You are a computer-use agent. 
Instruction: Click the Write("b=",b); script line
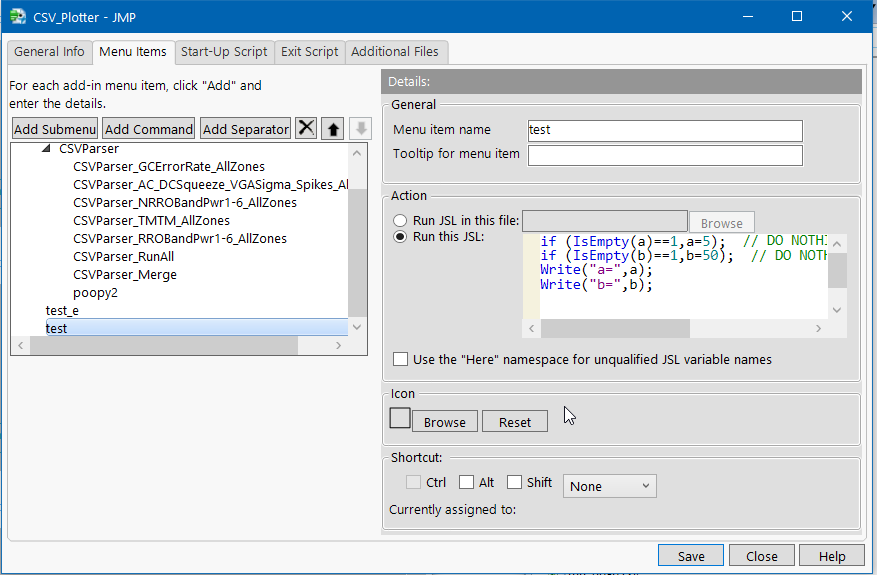(x=596, y=284)
